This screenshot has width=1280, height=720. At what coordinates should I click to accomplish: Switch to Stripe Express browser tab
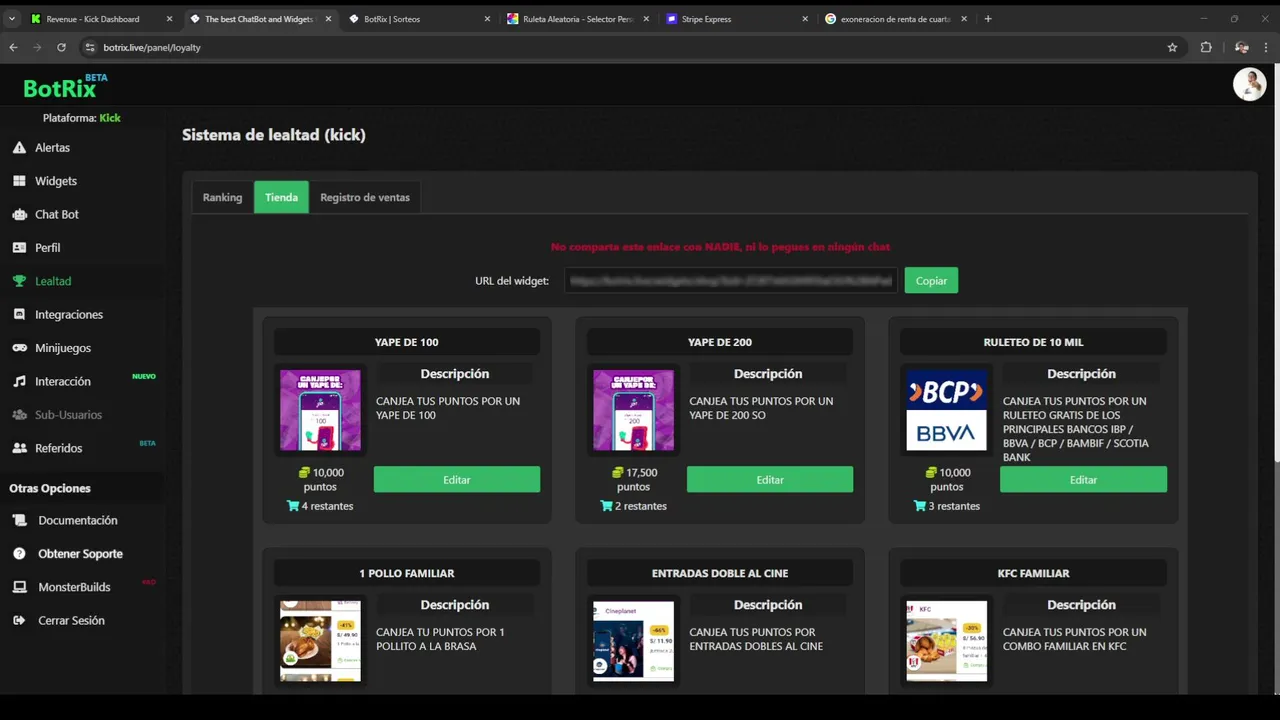[736, 19]
